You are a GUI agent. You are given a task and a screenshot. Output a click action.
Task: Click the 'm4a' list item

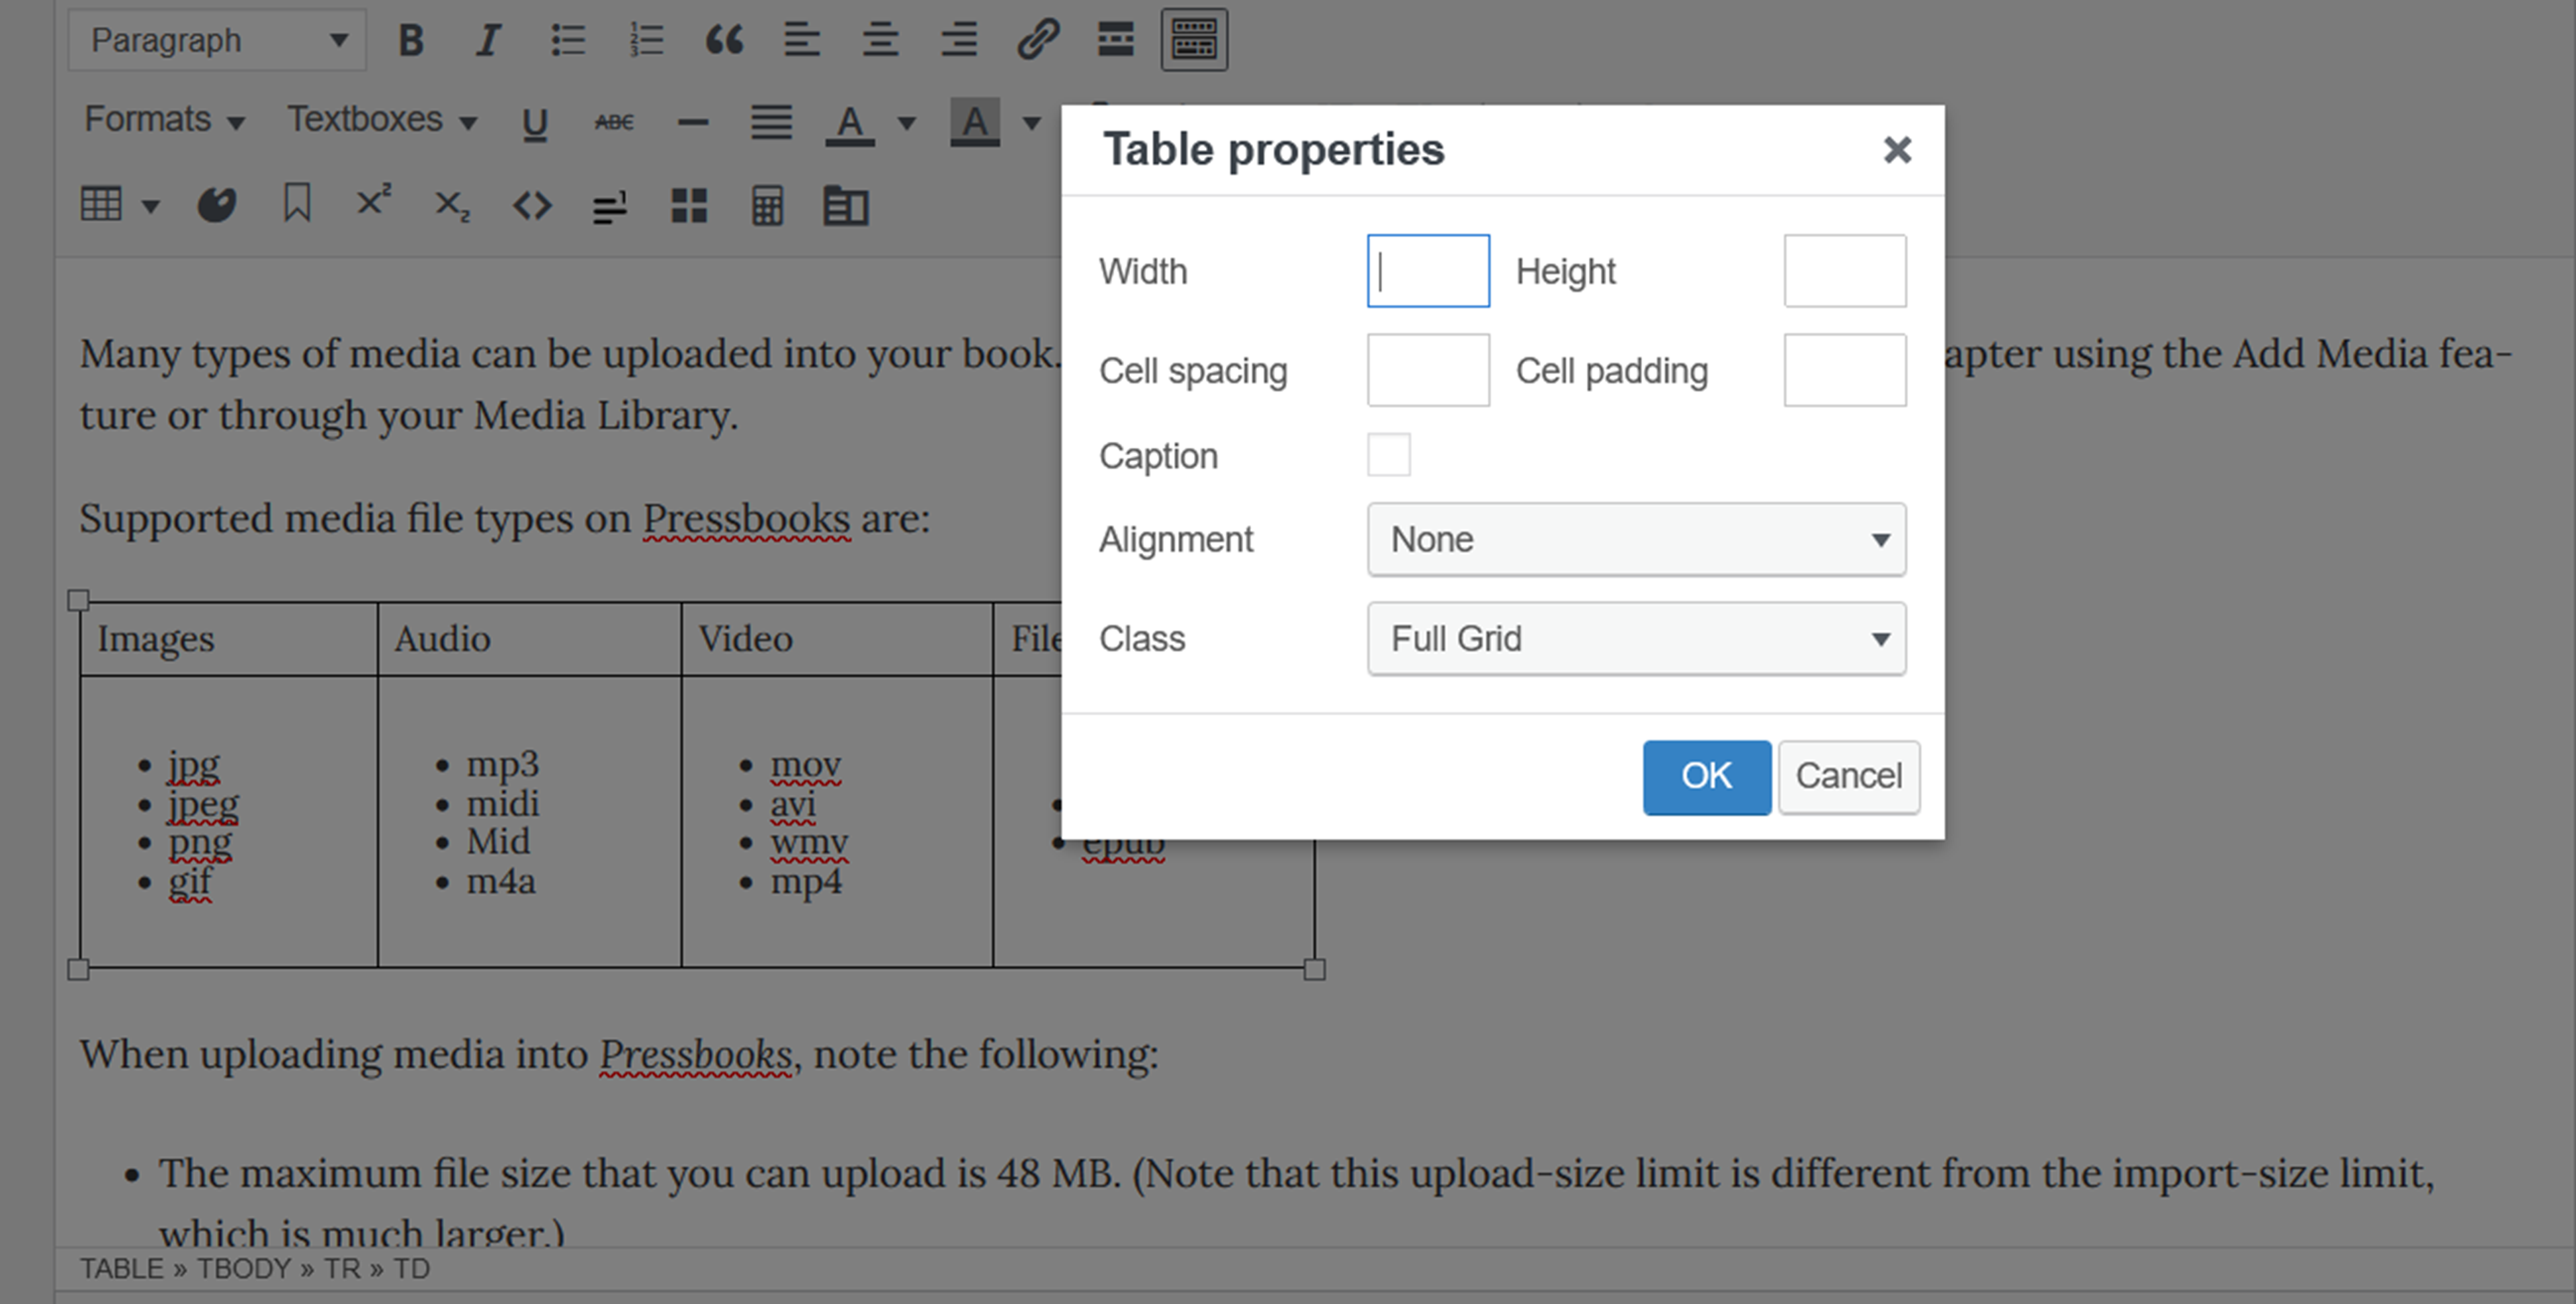tap(501, 882)
